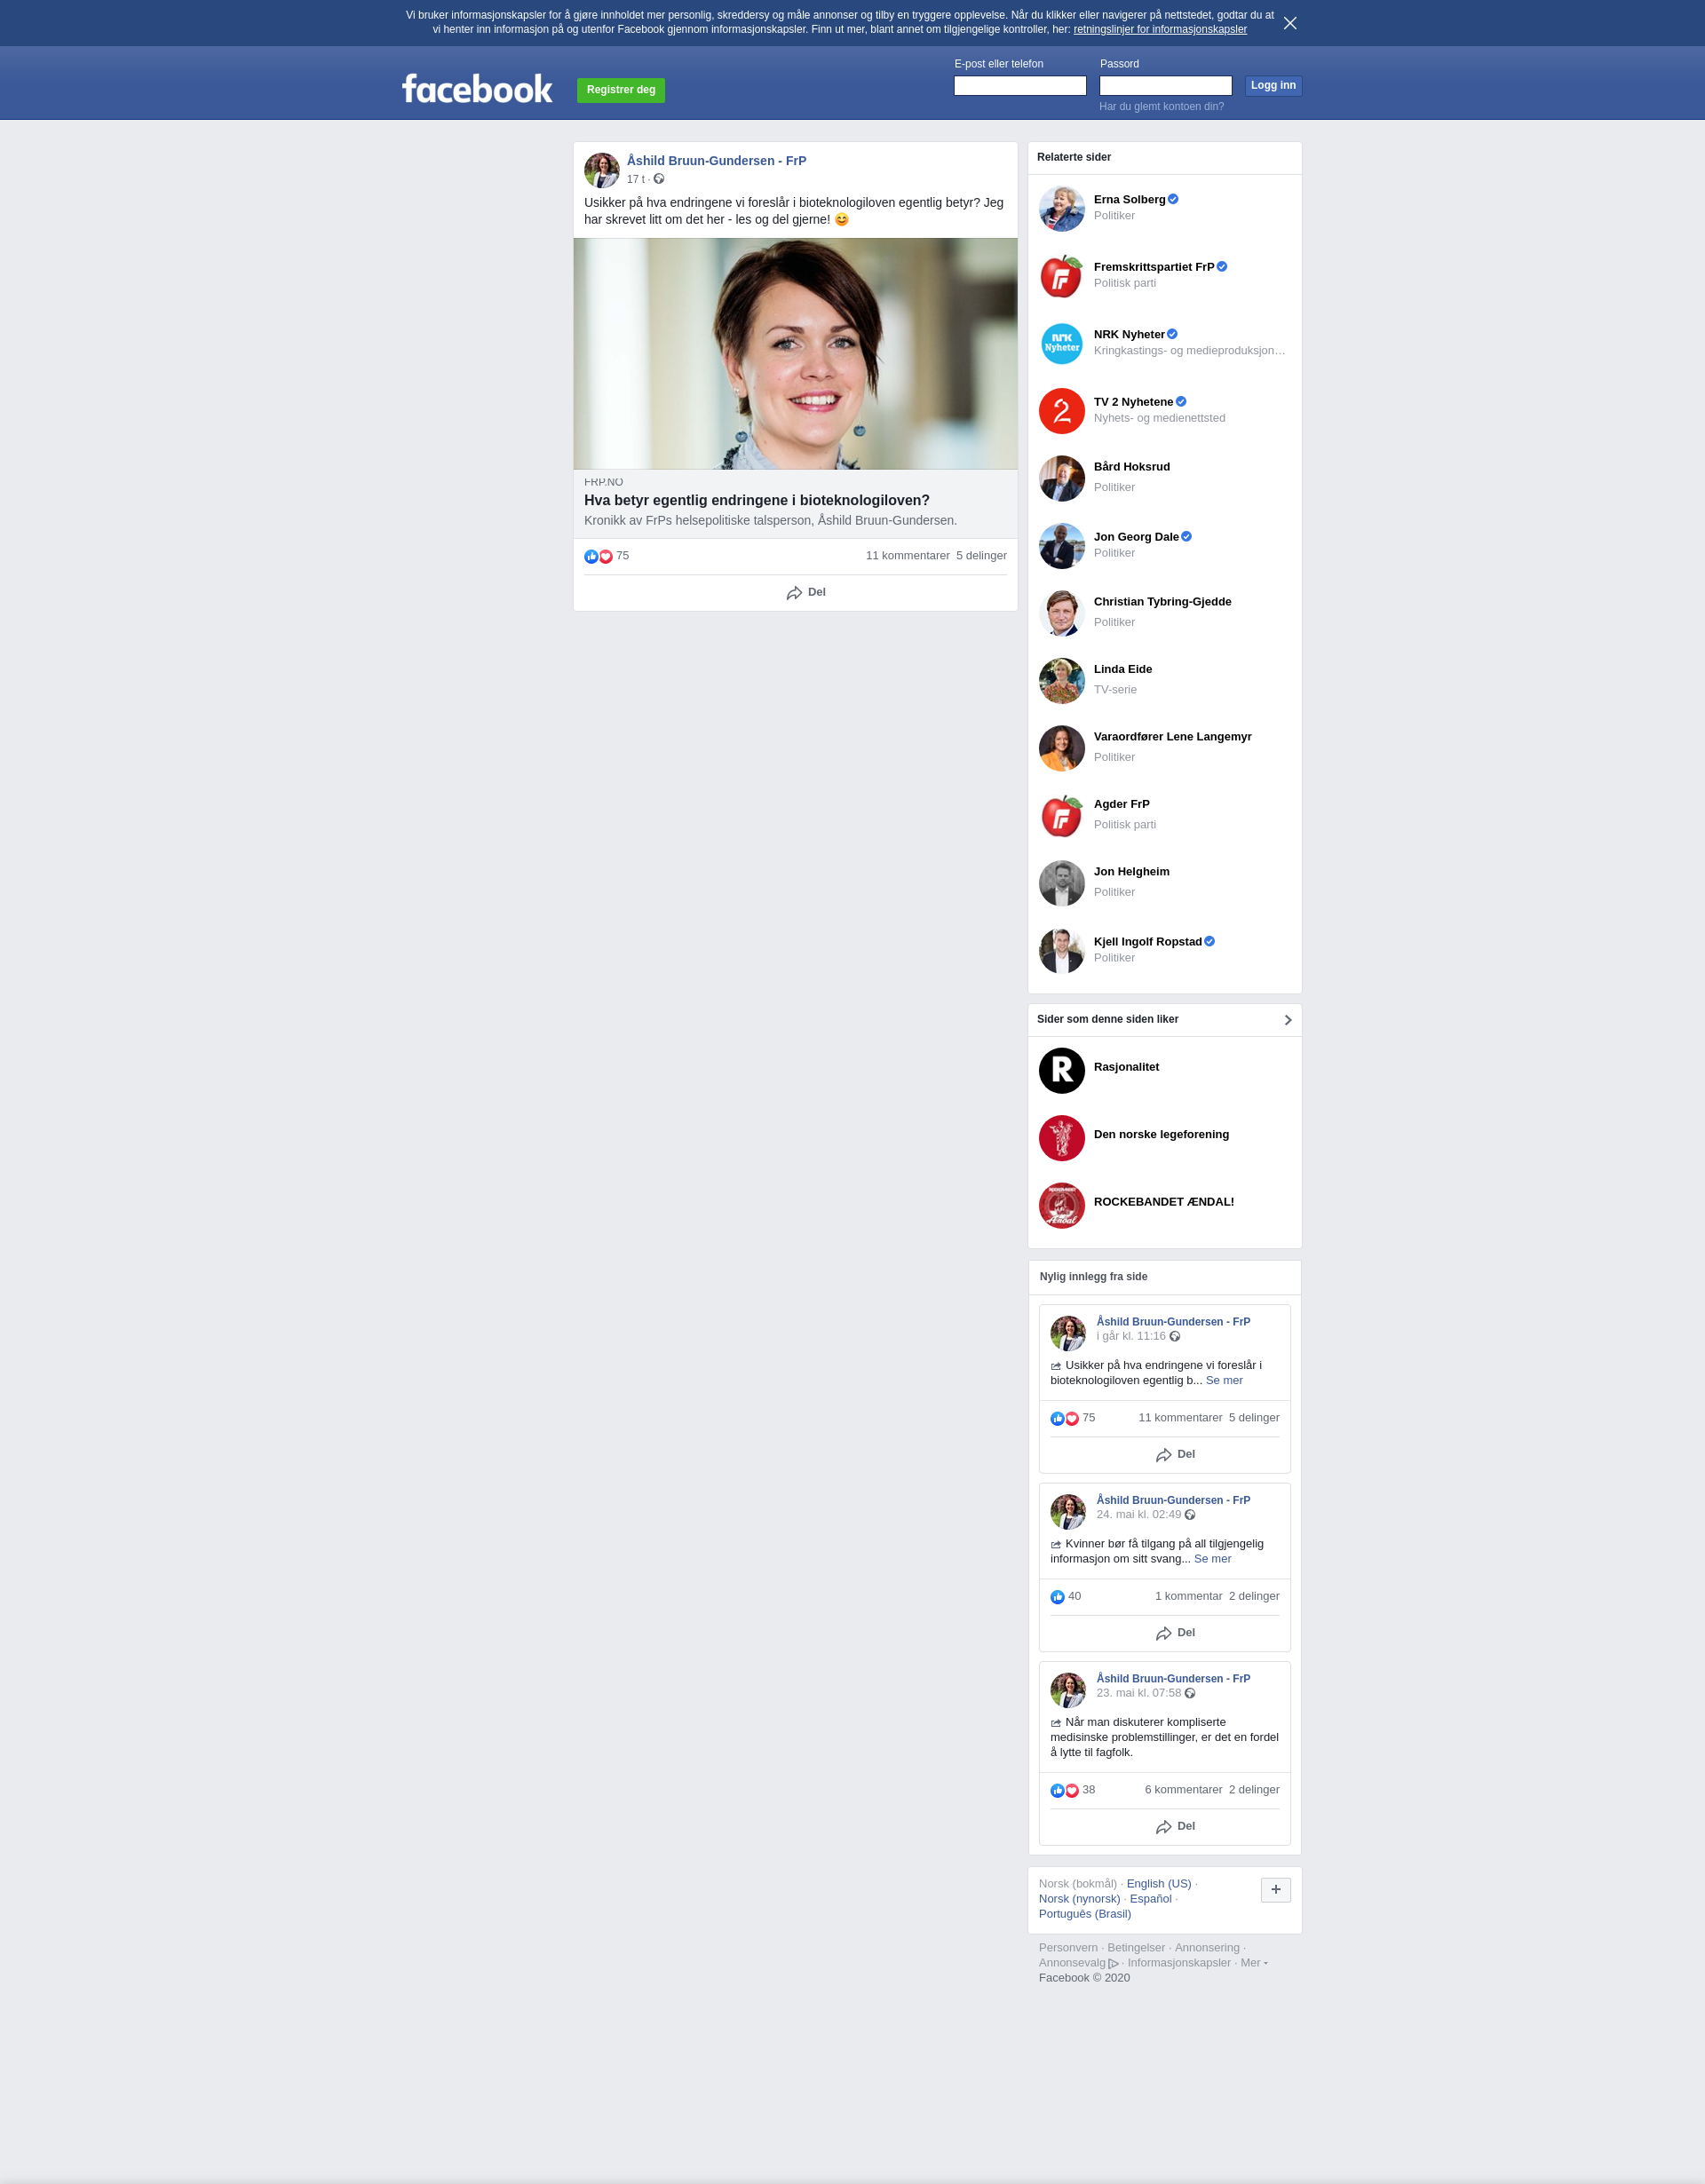Click Jon Georg Dale's avatar

pos(1061,546)
